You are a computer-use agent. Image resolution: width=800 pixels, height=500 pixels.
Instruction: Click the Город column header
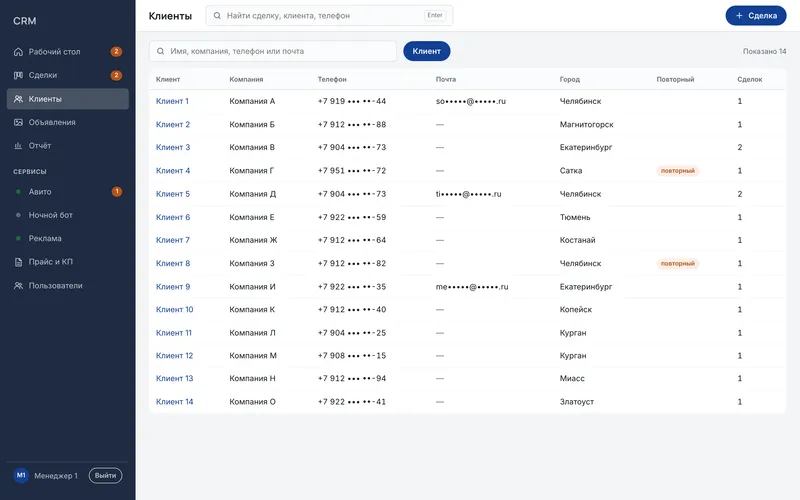click(570, 79)
